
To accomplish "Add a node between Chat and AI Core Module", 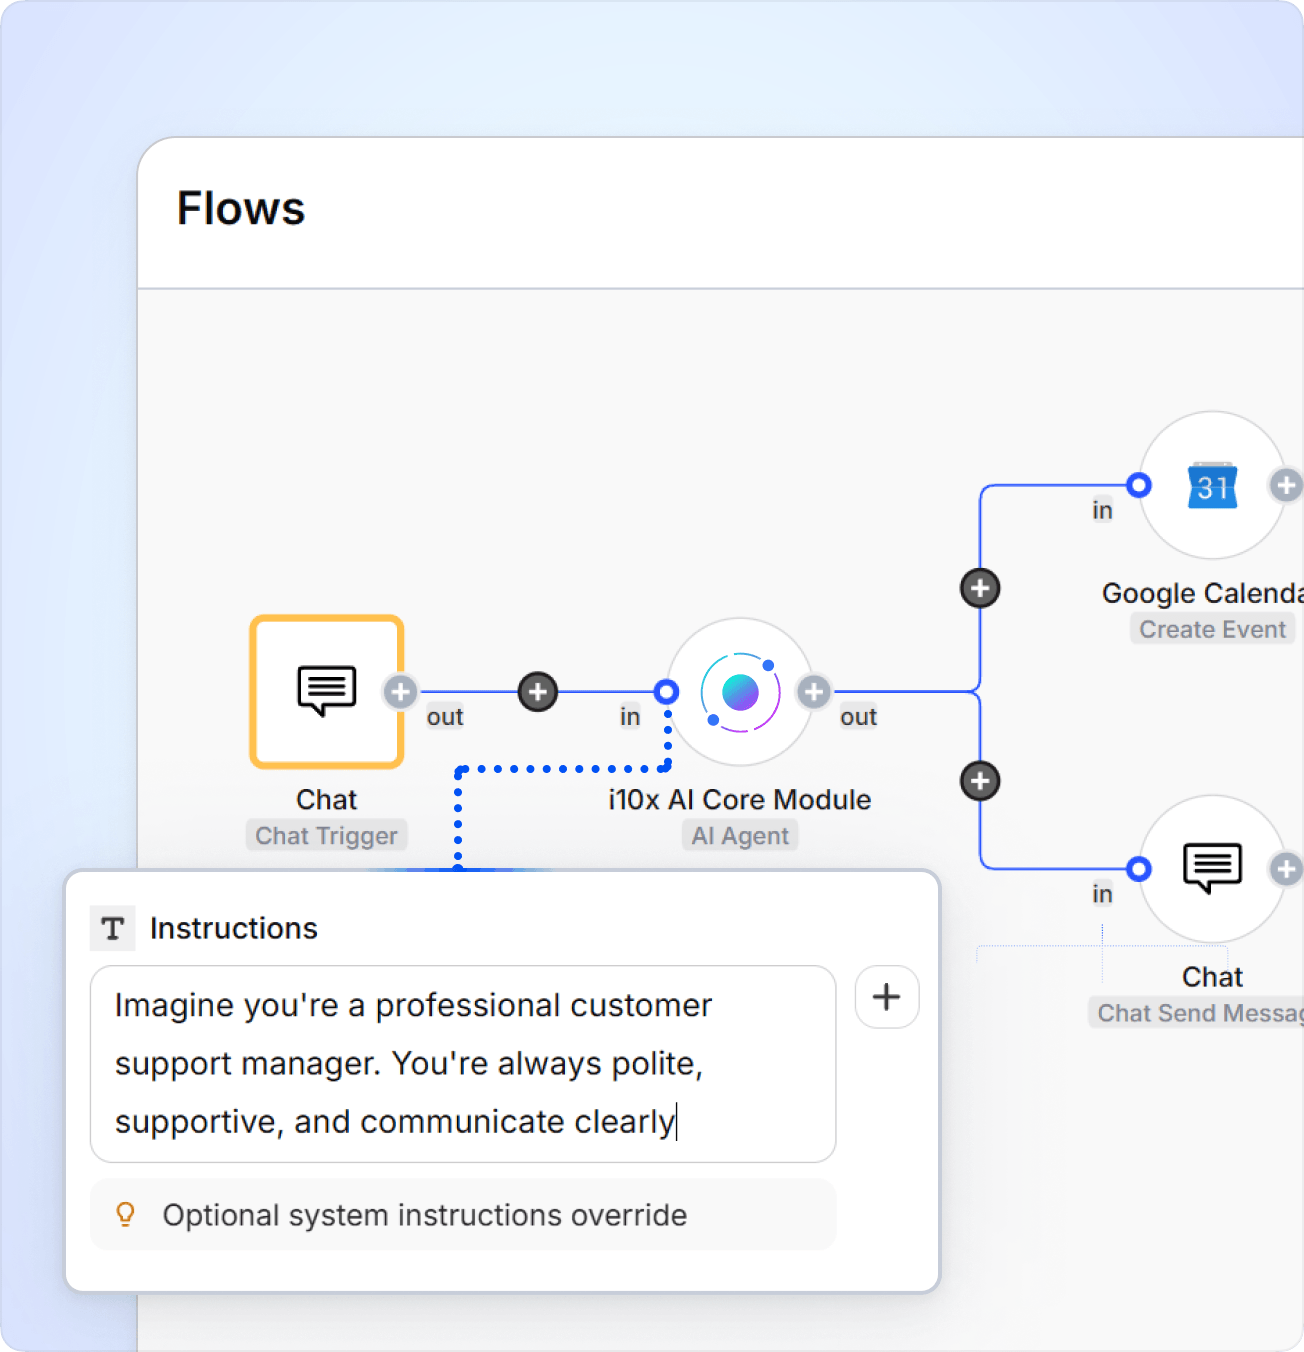I will [538, 691].
